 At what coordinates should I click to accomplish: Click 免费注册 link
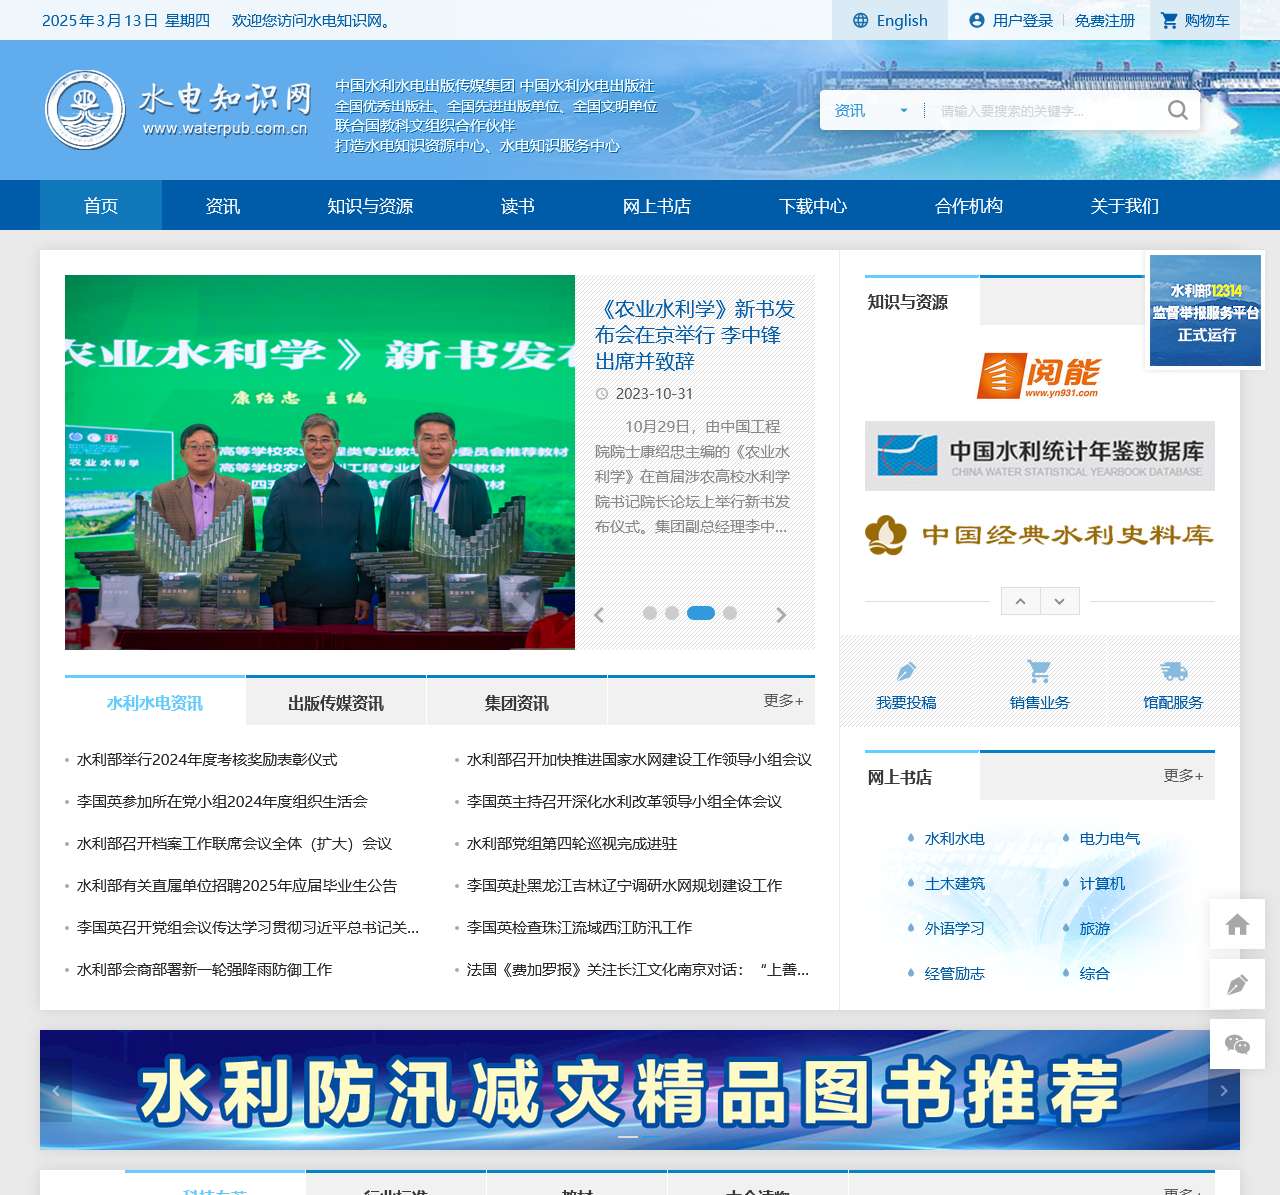click(1105, 20)
